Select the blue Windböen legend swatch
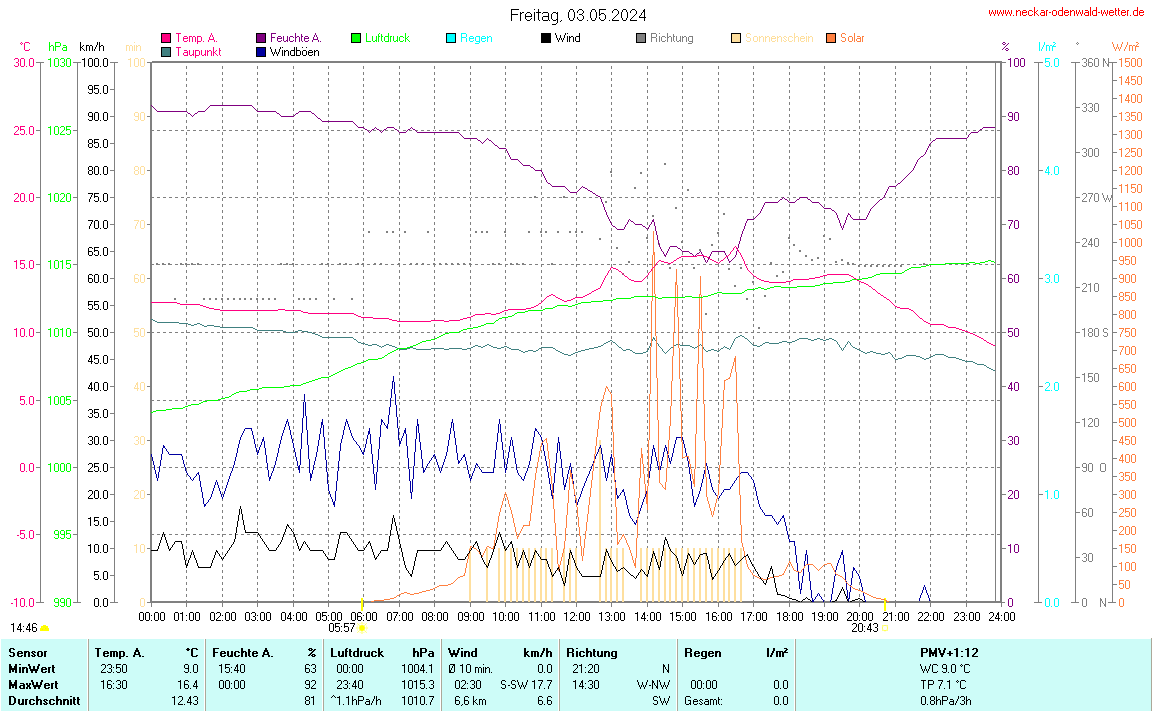Screen dimensions: 1152x711 point(261,52)
